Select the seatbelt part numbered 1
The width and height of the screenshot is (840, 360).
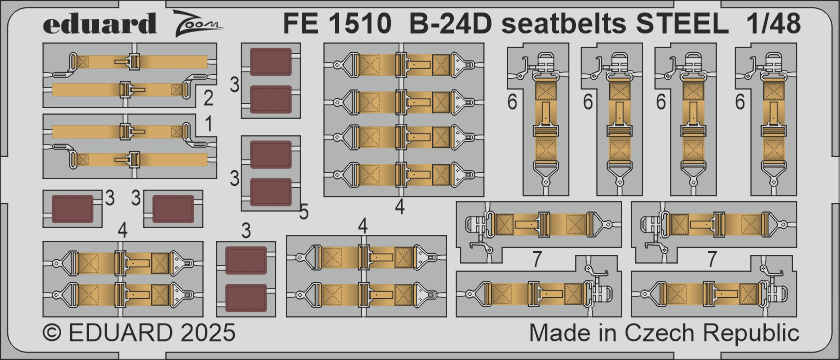[x=130, y=146]
